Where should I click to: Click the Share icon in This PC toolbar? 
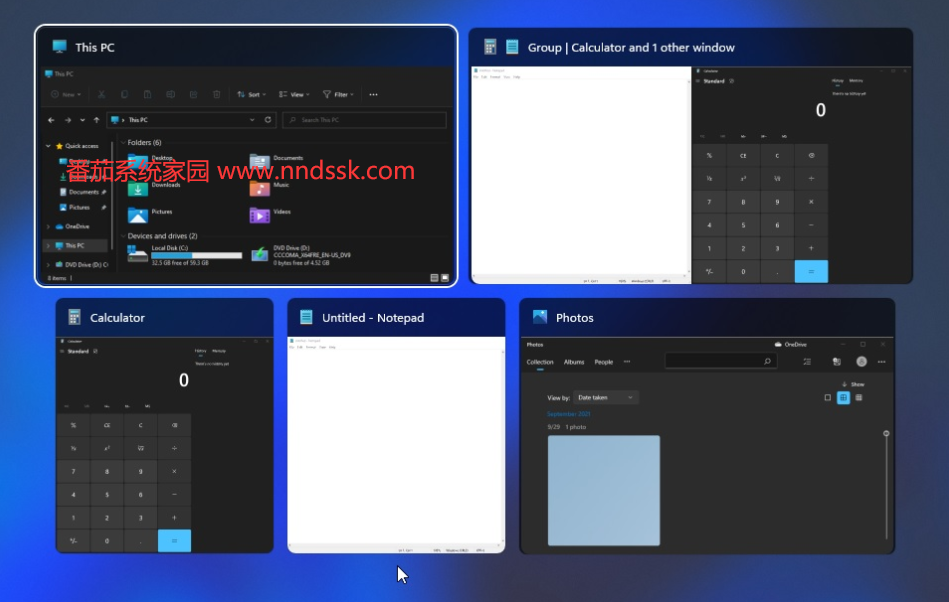194,94
